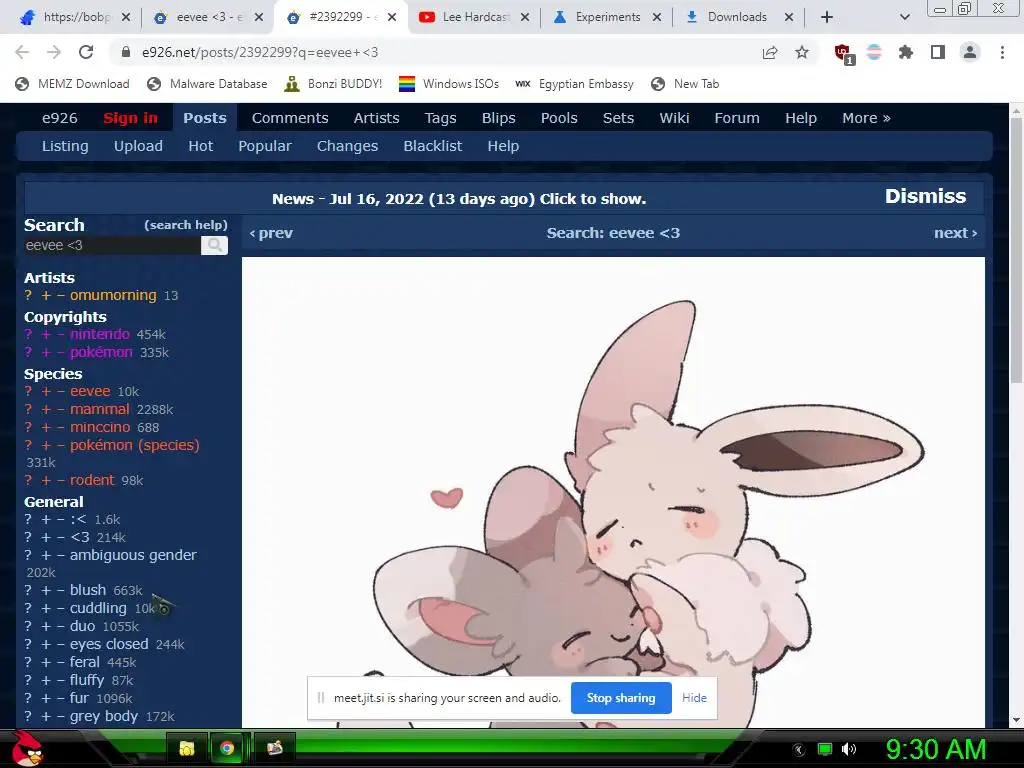Click the Sign in link

click(x=131, y=118)
